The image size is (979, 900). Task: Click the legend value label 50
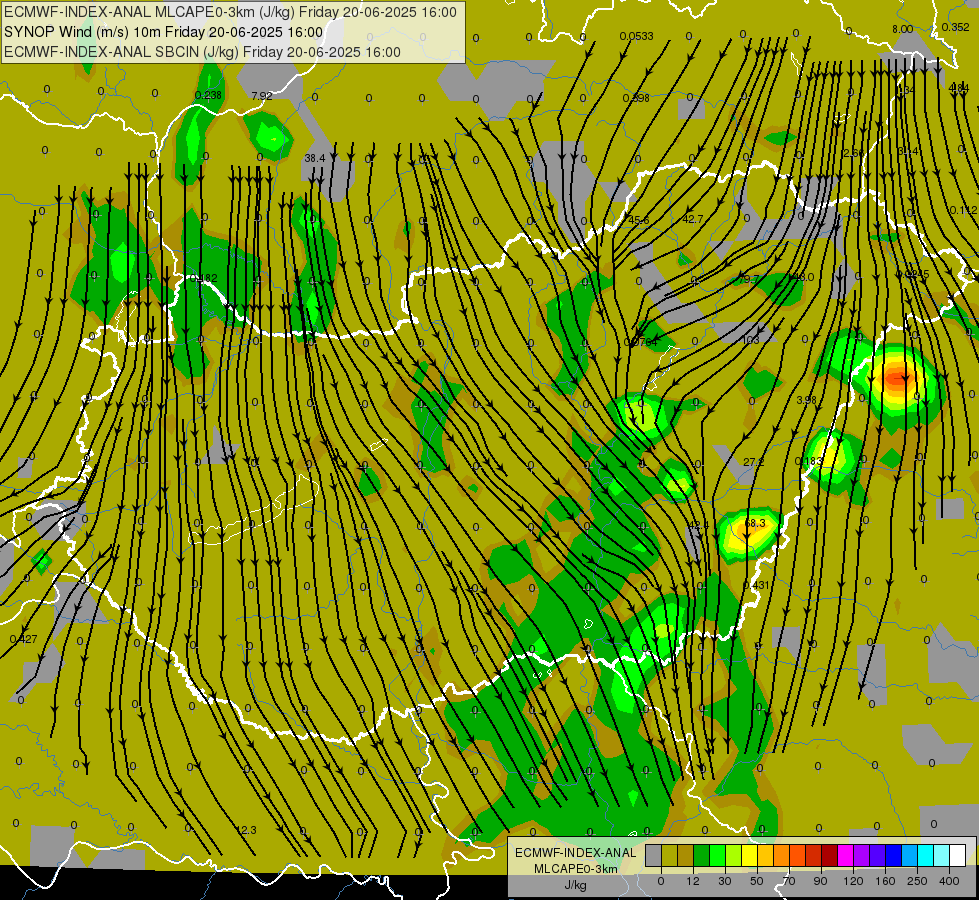[x=757, y=881]
